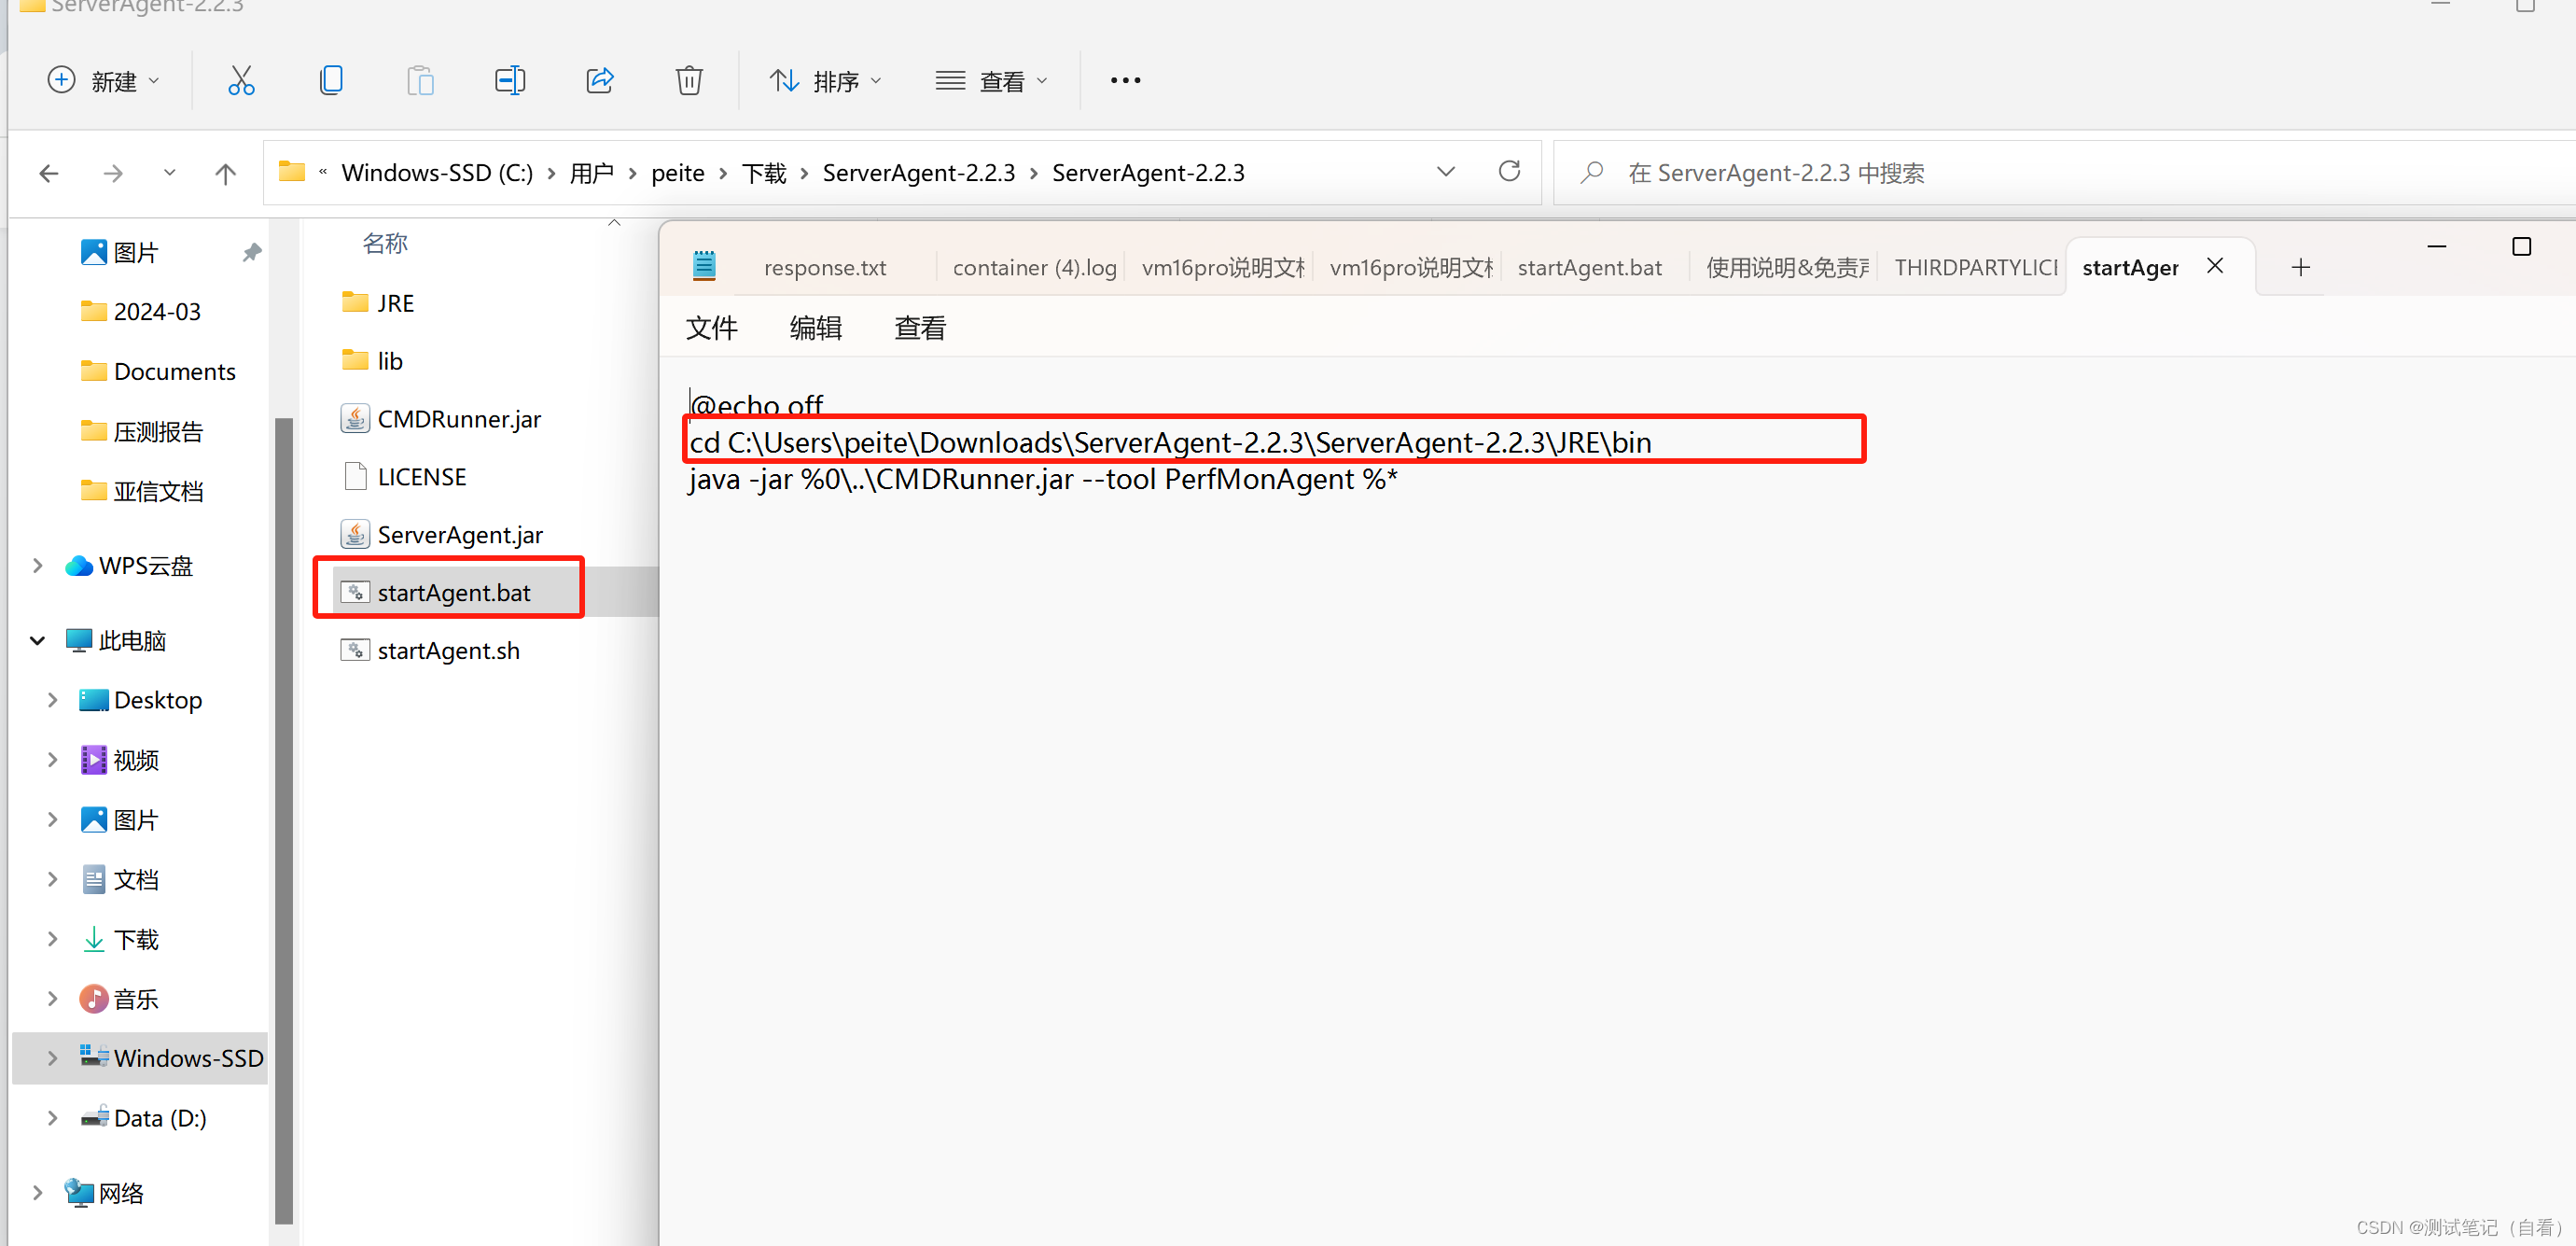This screenshot has height=1246, width=2576.
Task: Expand the Windows-SSD tree node
Action: click(53, 1058)
